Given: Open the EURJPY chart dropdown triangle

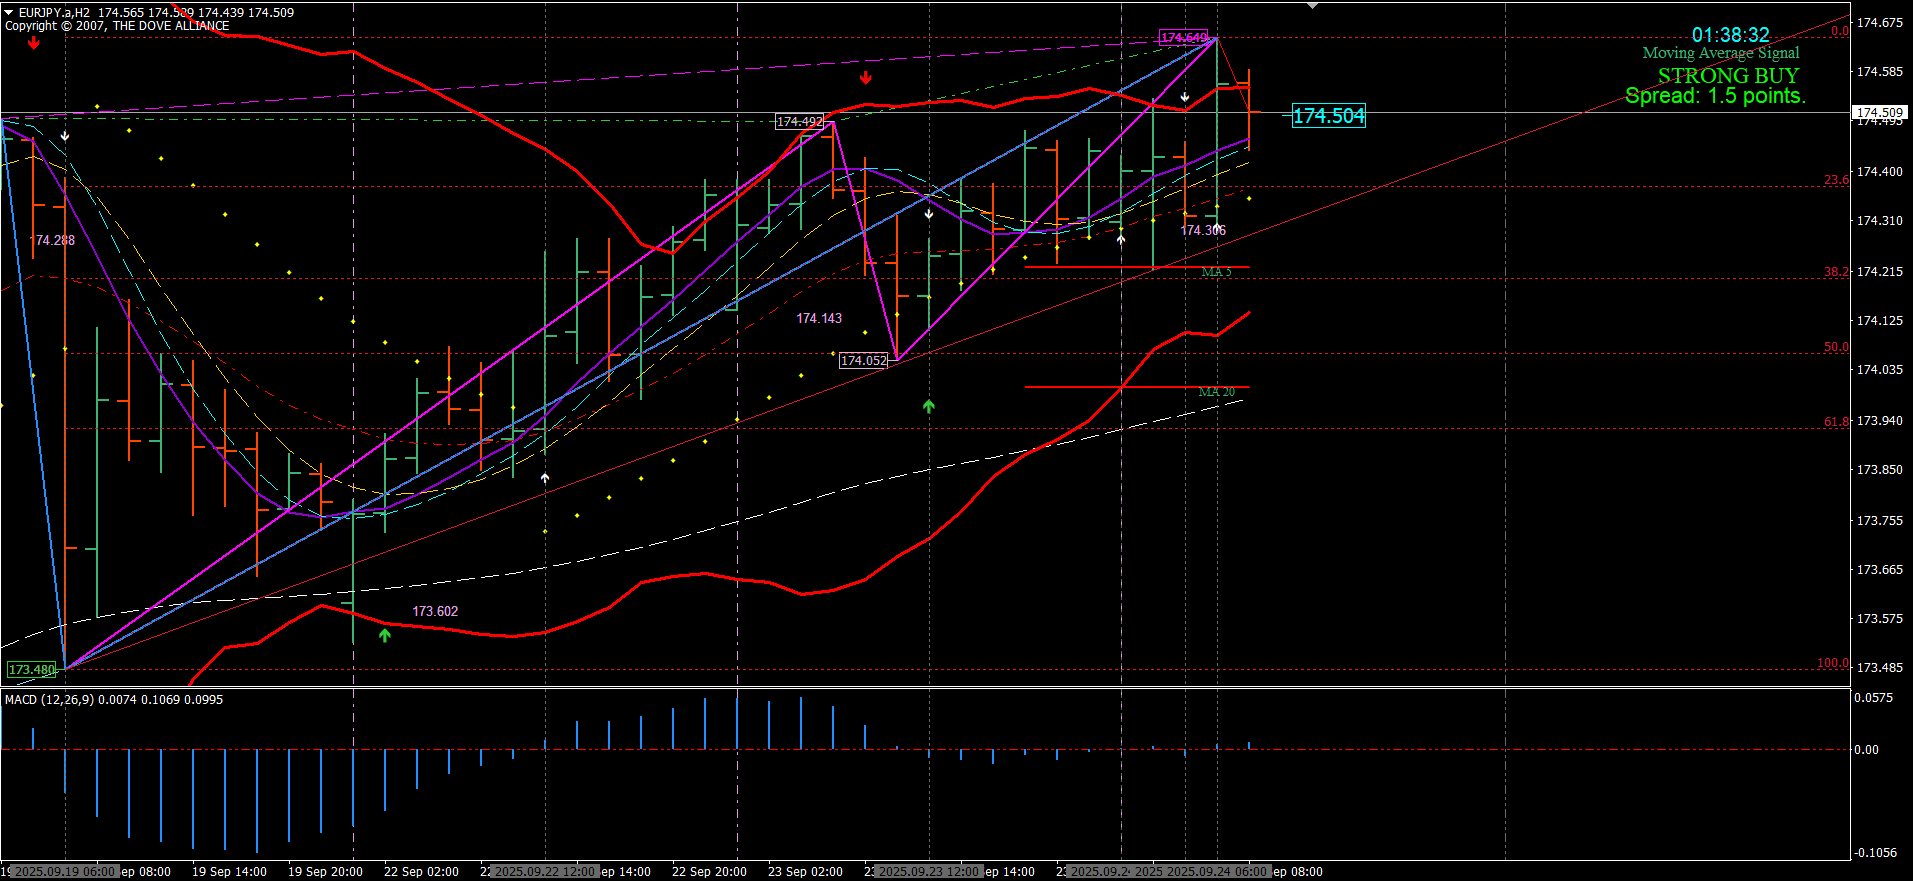Looking at the screenshot, I should tap(9, 12).
